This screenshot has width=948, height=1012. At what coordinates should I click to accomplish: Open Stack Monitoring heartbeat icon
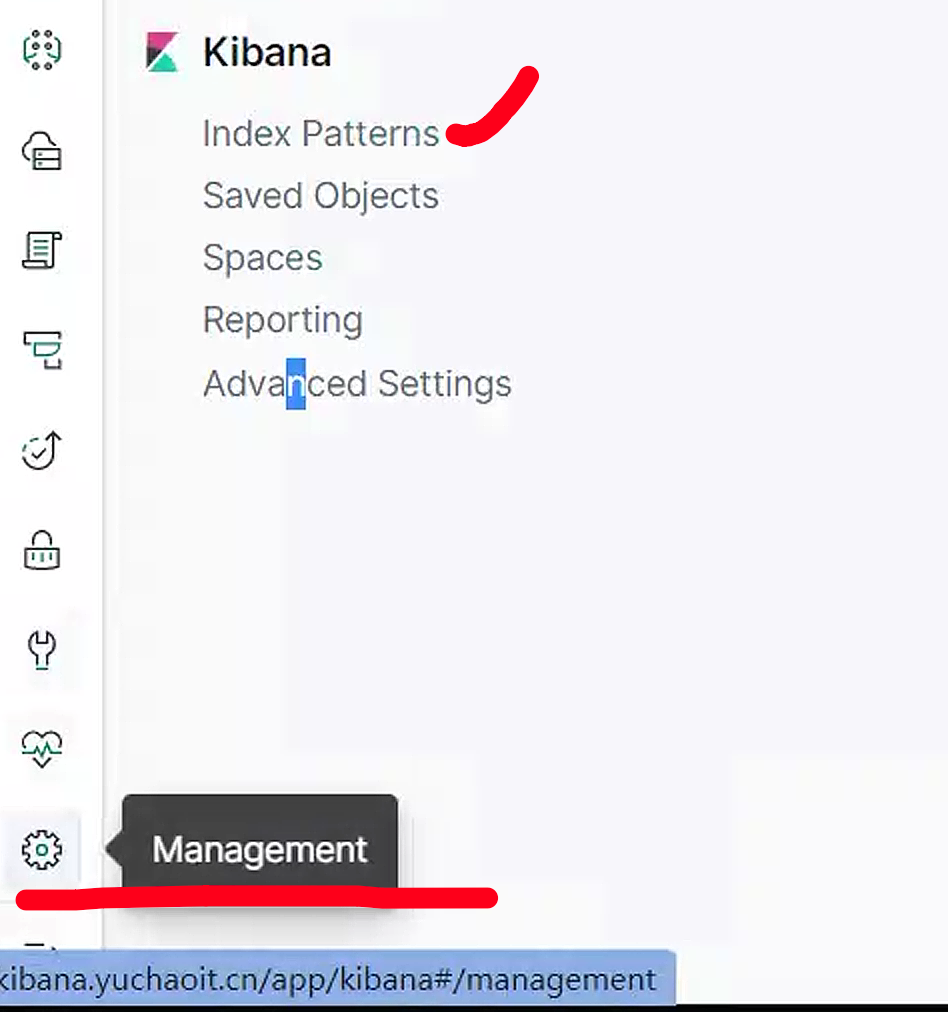coord(42,746)
